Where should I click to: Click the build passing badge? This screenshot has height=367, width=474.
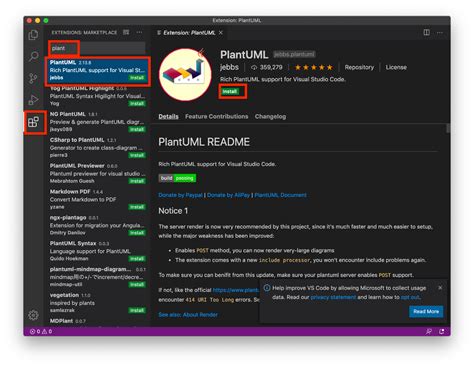(x=177, y=178)
